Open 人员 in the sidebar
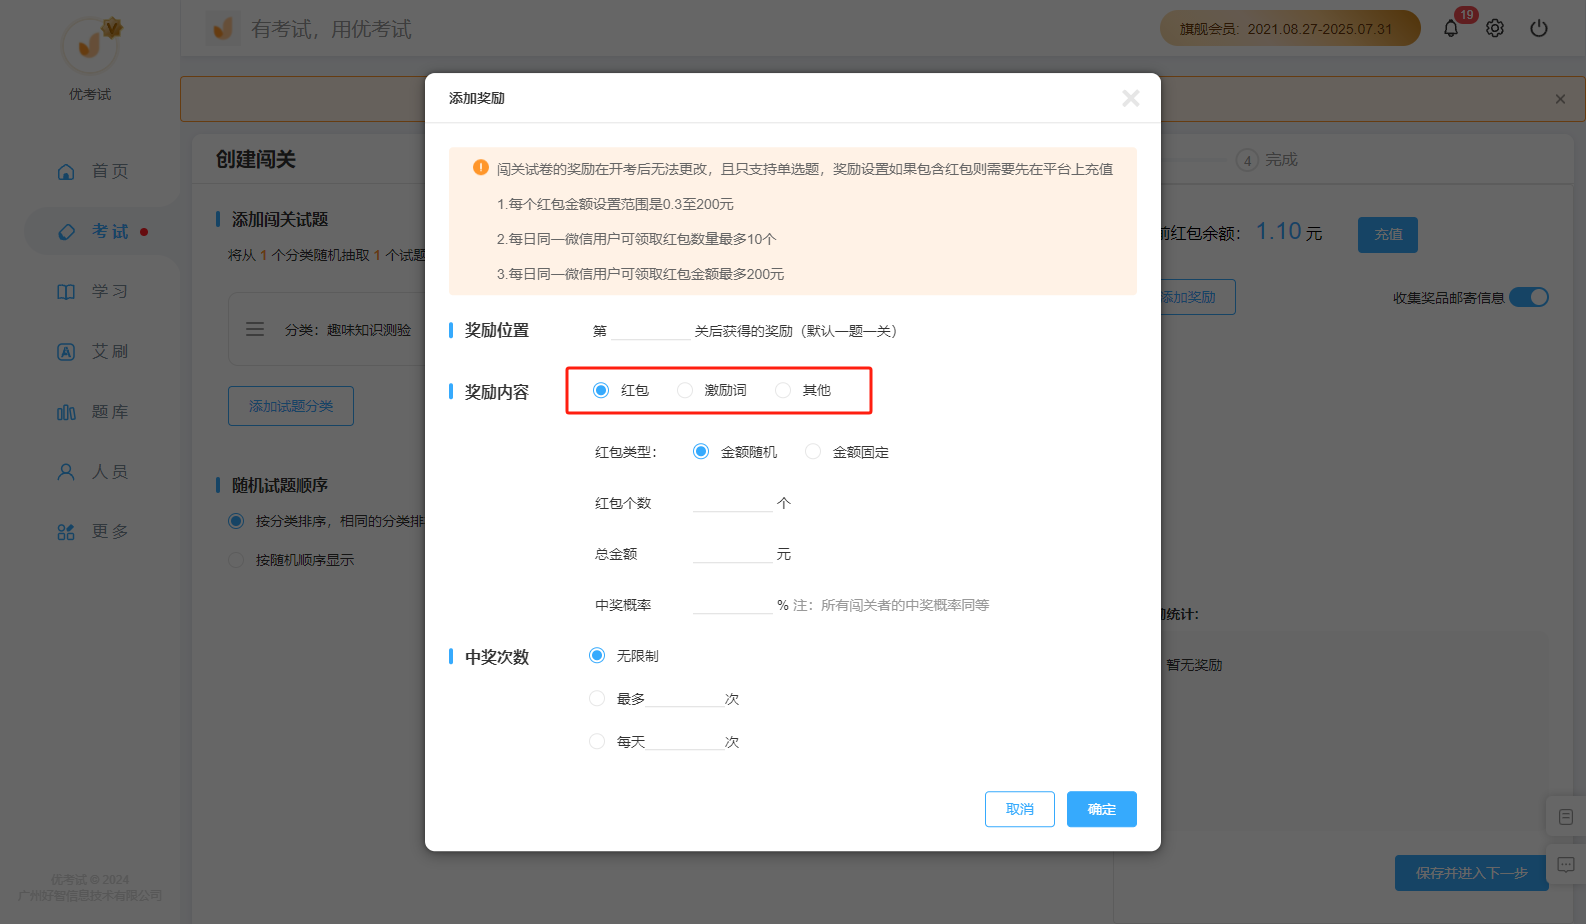 tap(92, 471)
